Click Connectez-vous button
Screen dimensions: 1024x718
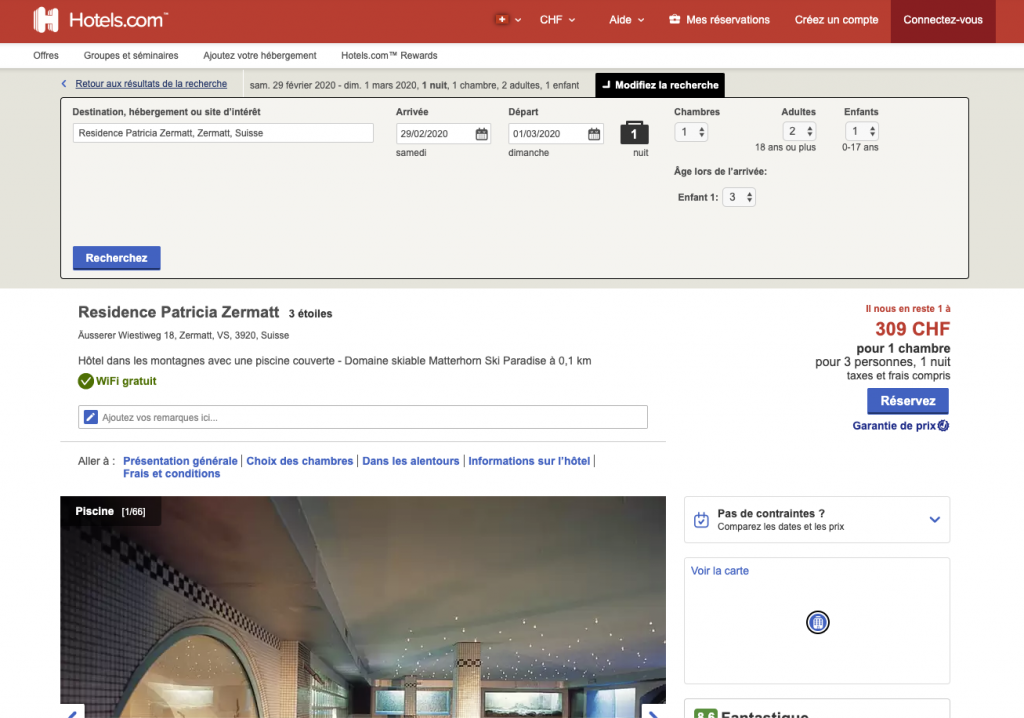tap(943, 20)
